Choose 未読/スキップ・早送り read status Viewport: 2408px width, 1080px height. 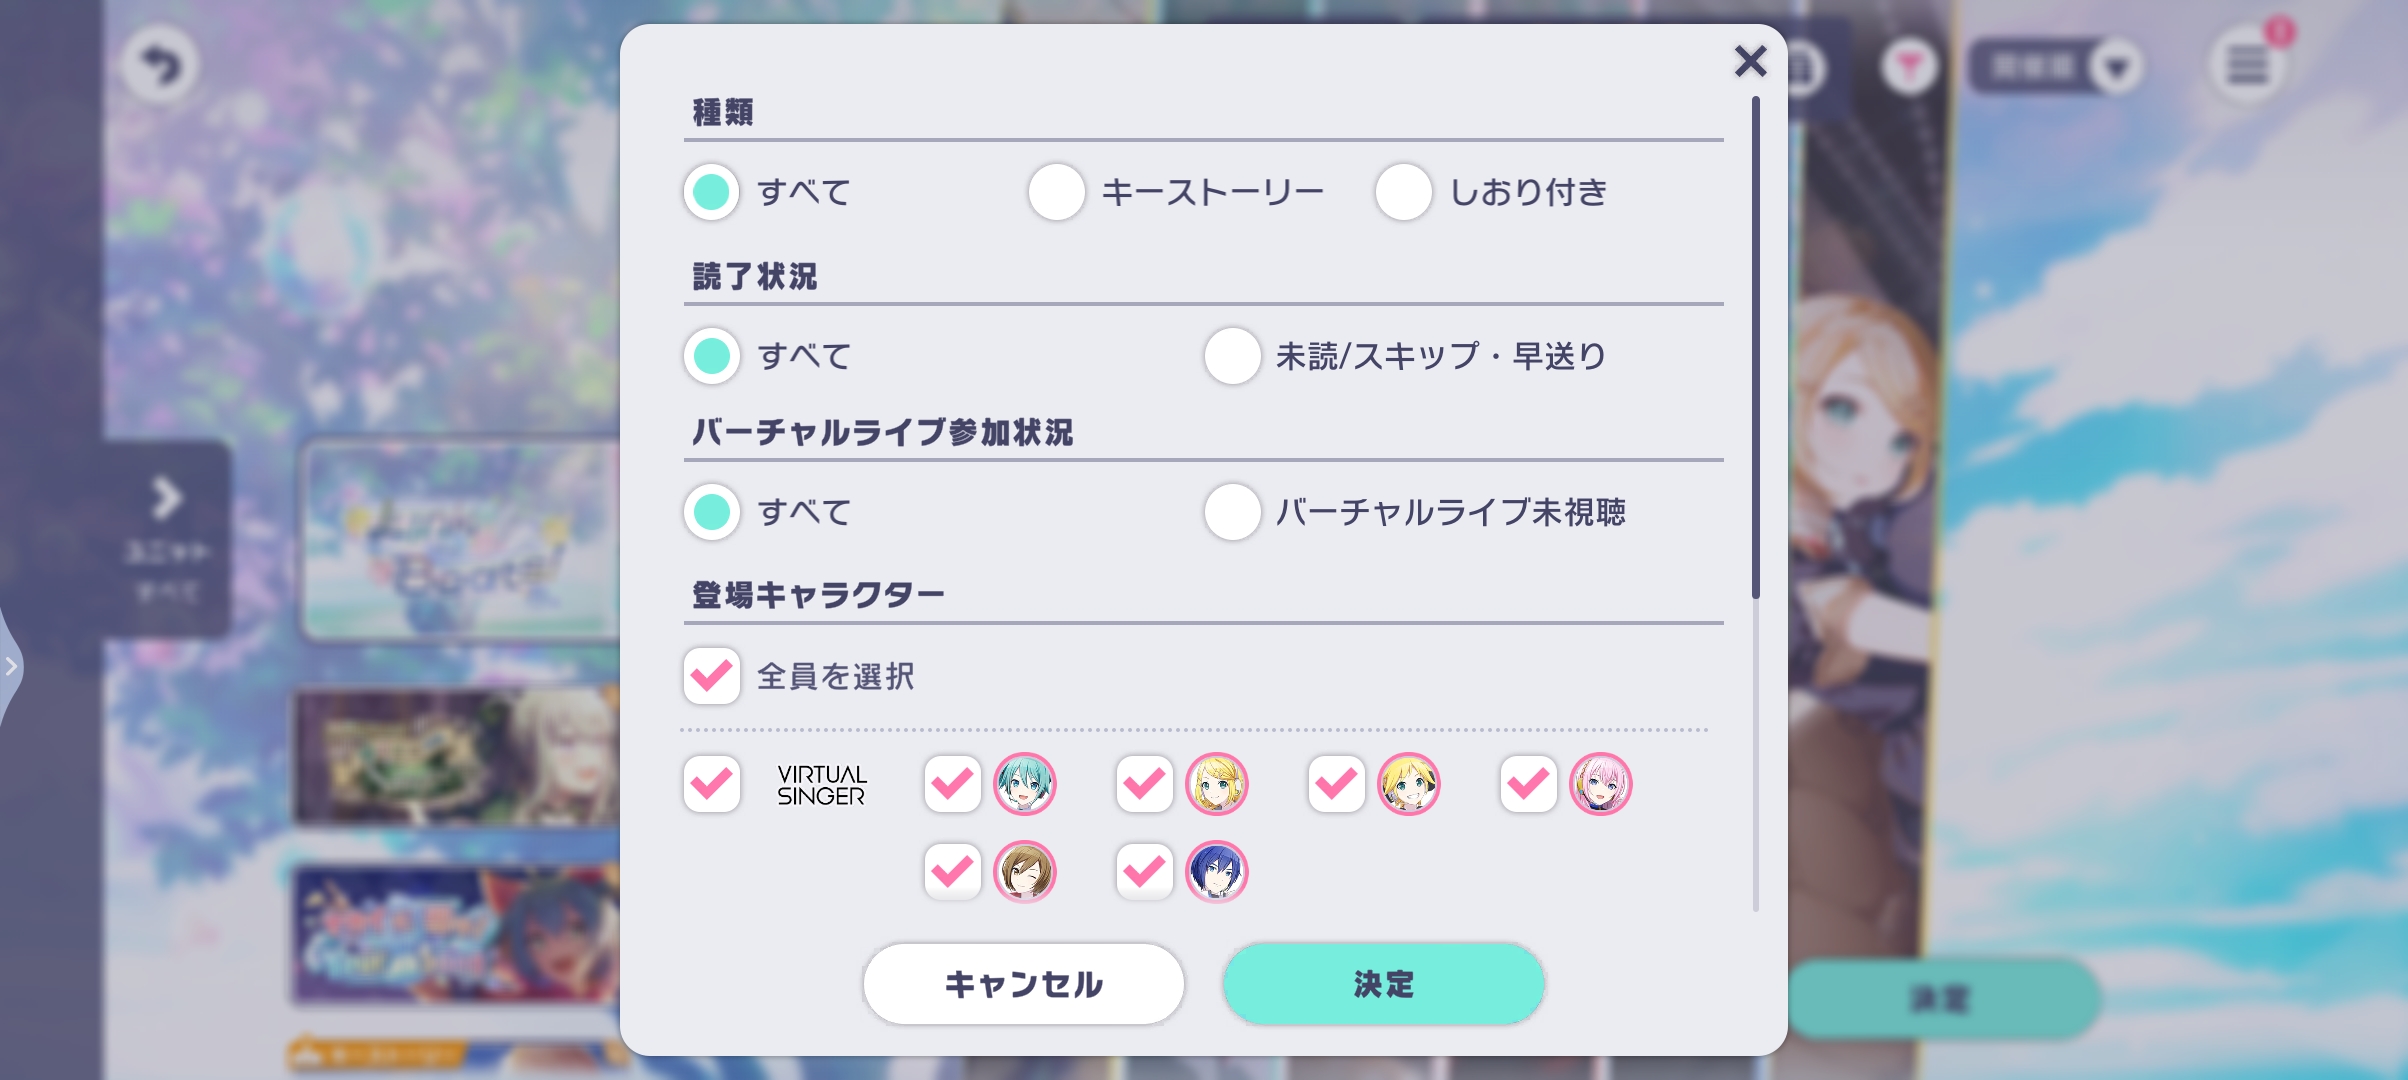[x=1232, y=356]
